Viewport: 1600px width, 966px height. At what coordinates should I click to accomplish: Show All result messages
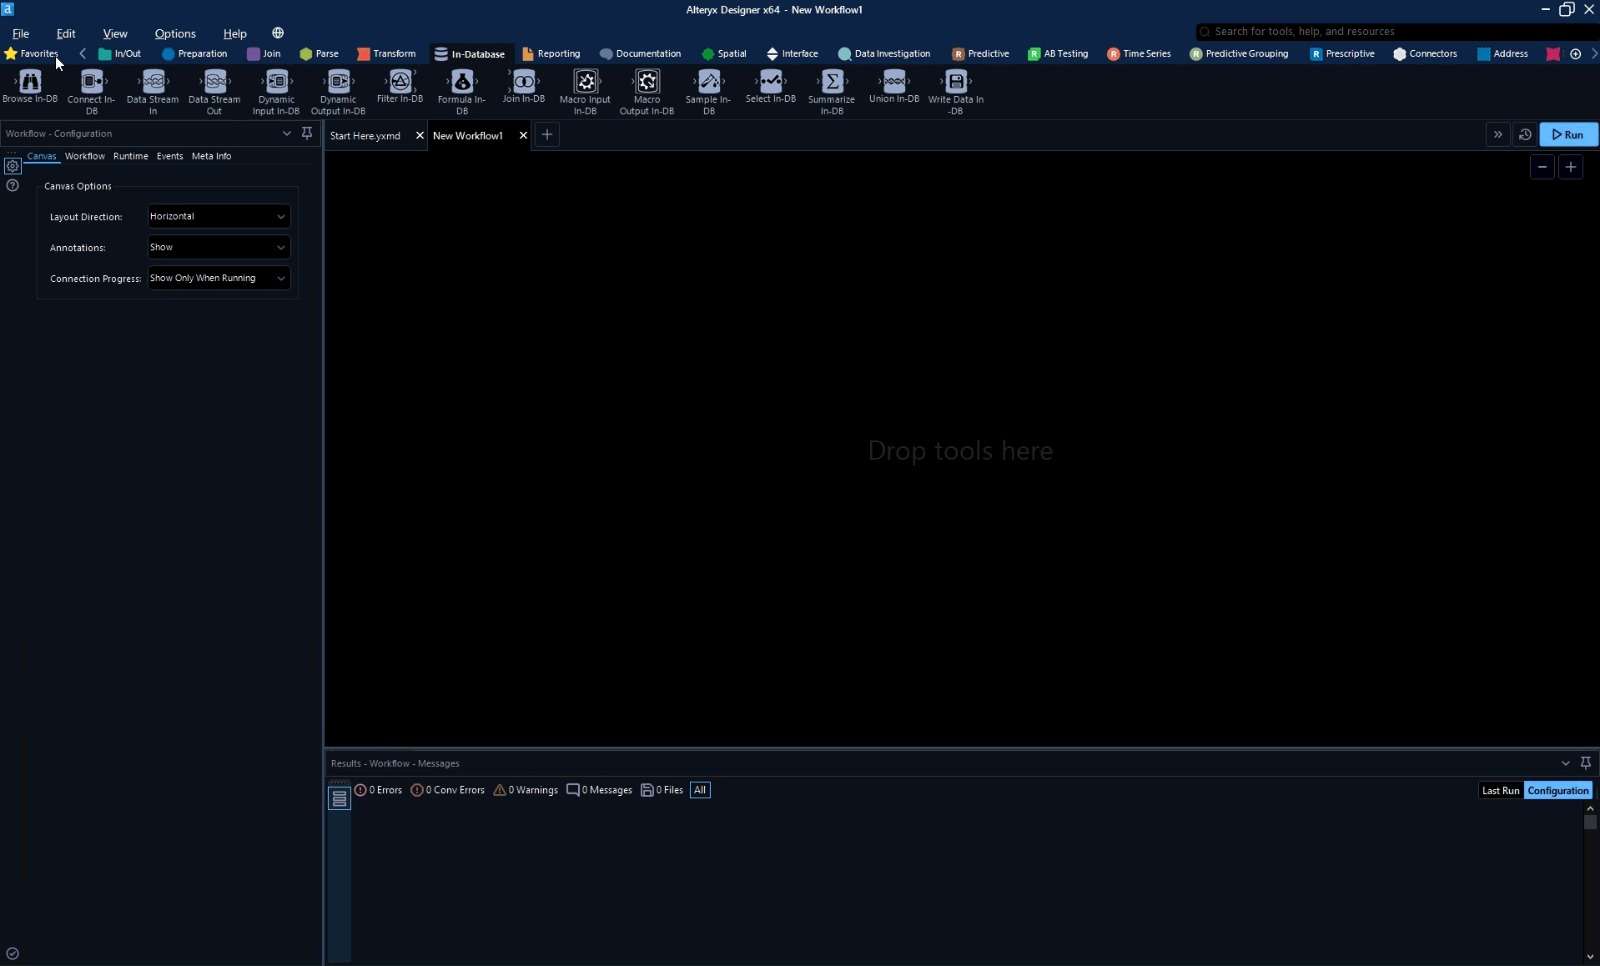point(700,790)
